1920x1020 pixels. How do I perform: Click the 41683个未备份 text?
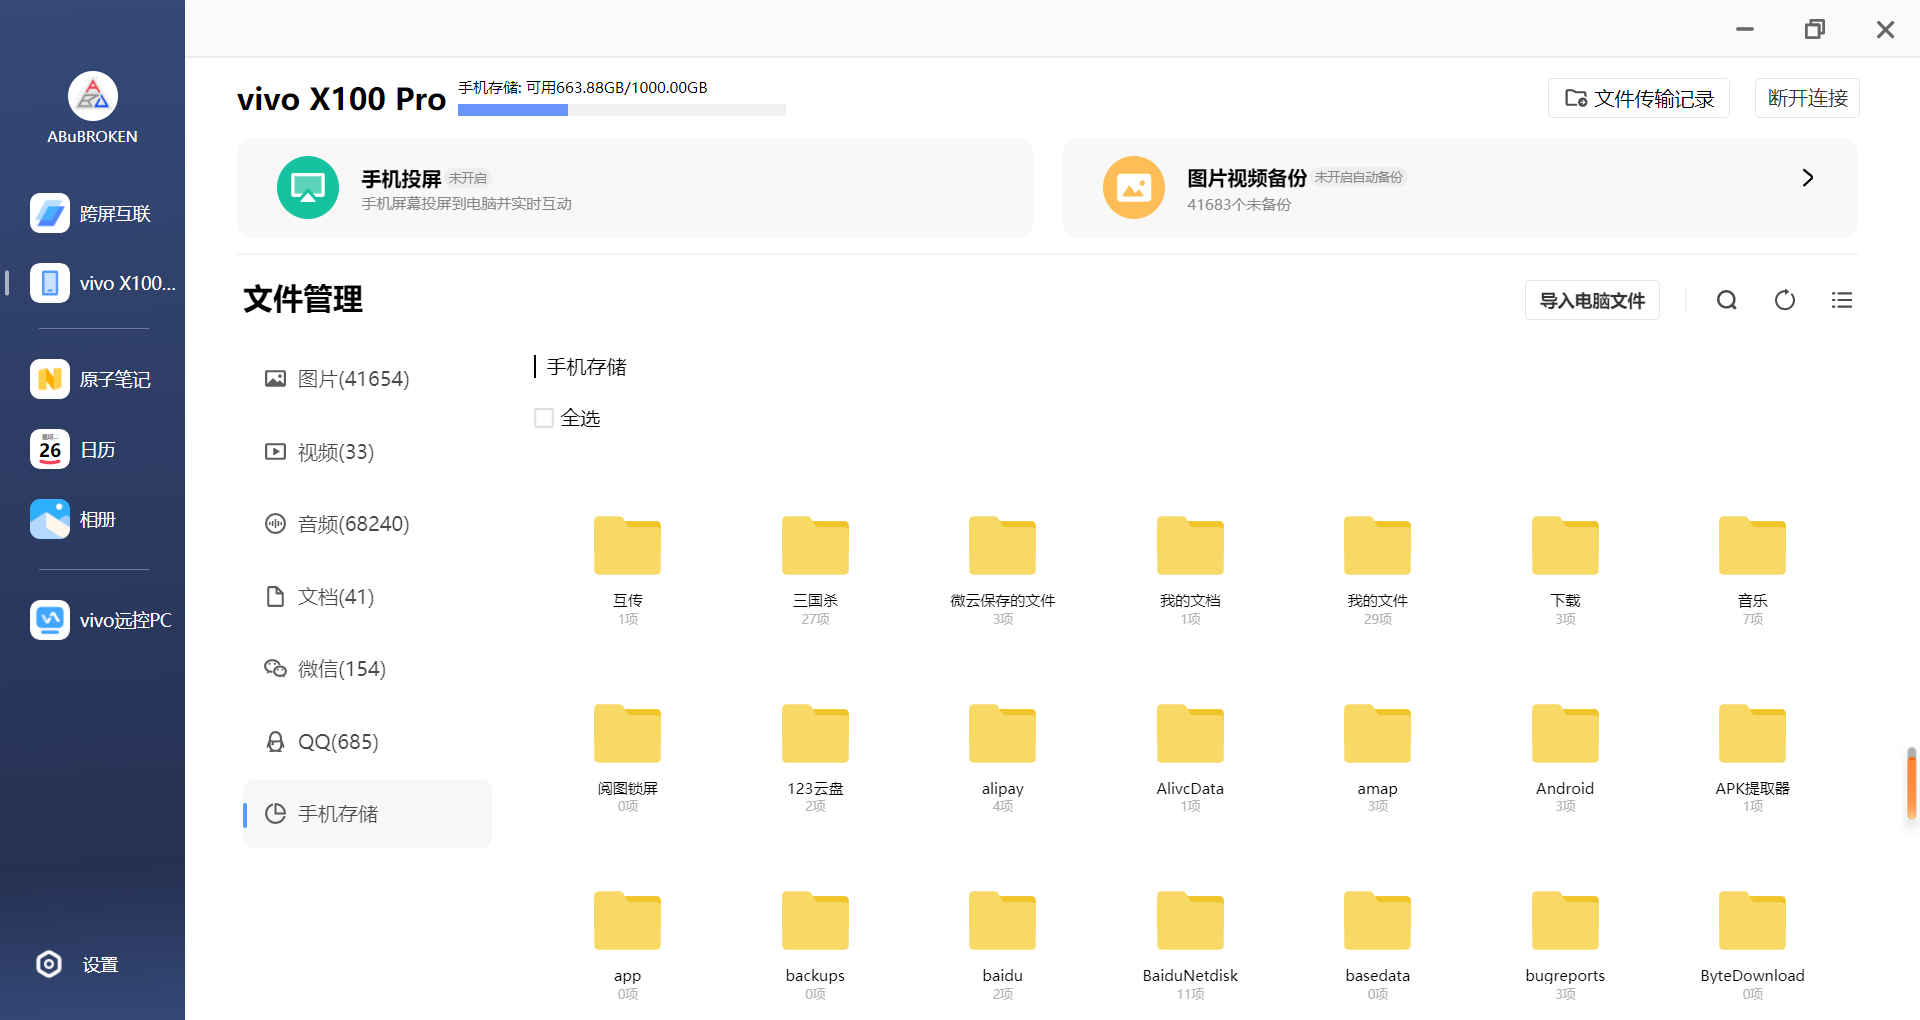(x=1239, y=204)
